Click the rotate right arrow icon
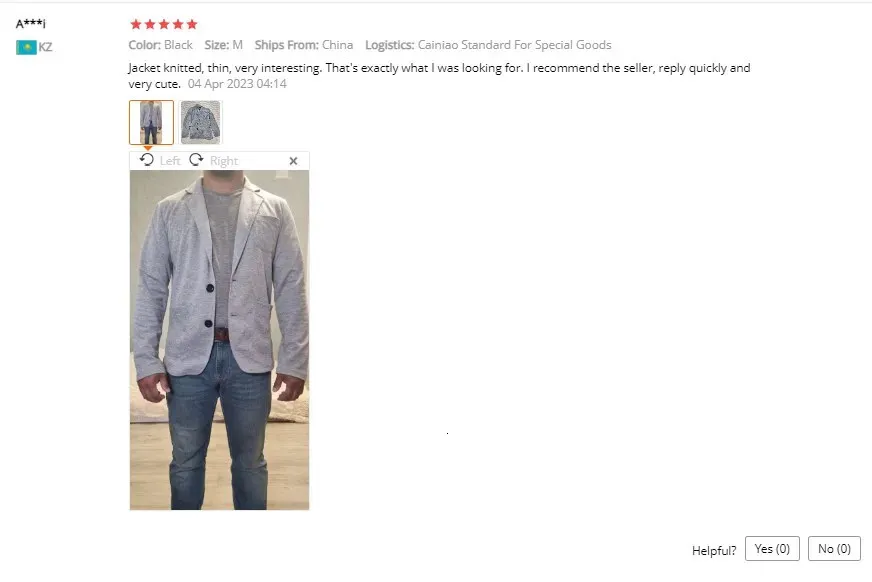The width and height of the screenshot is (872, 582). coord(196,160)
